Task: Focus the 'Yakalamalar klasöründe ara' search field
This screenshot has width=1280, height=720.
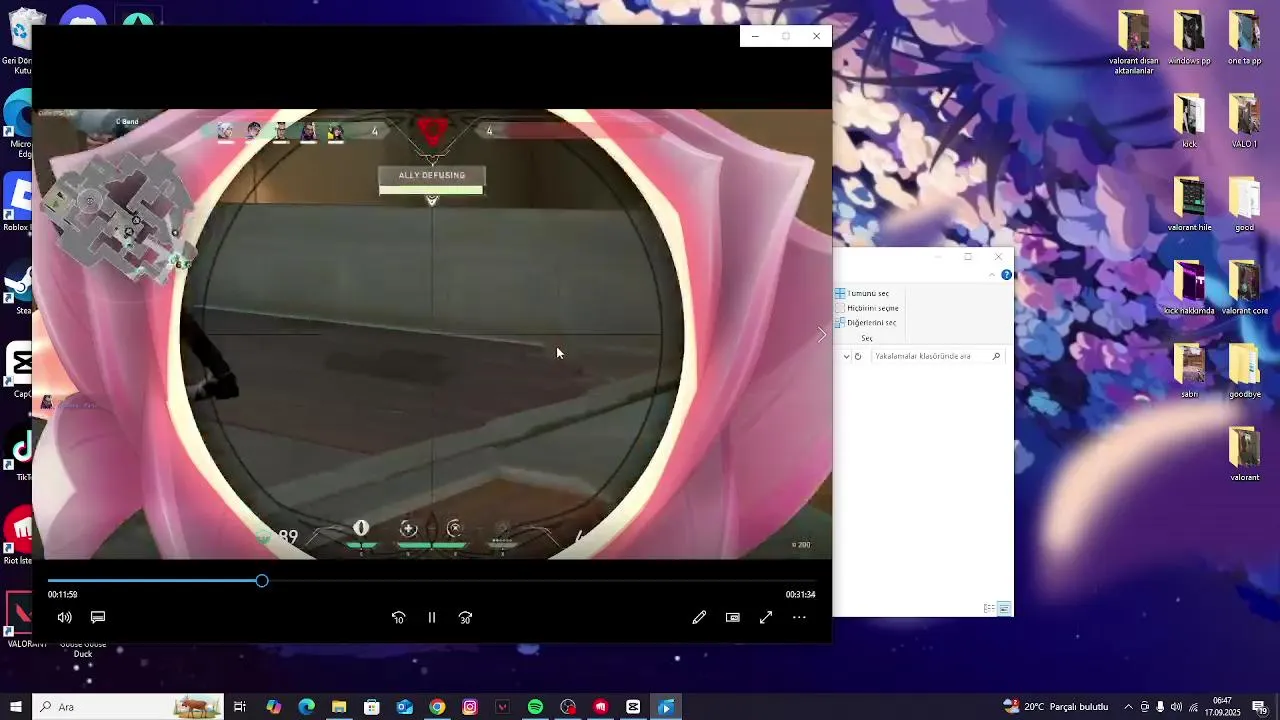Action: click(936, 356)
